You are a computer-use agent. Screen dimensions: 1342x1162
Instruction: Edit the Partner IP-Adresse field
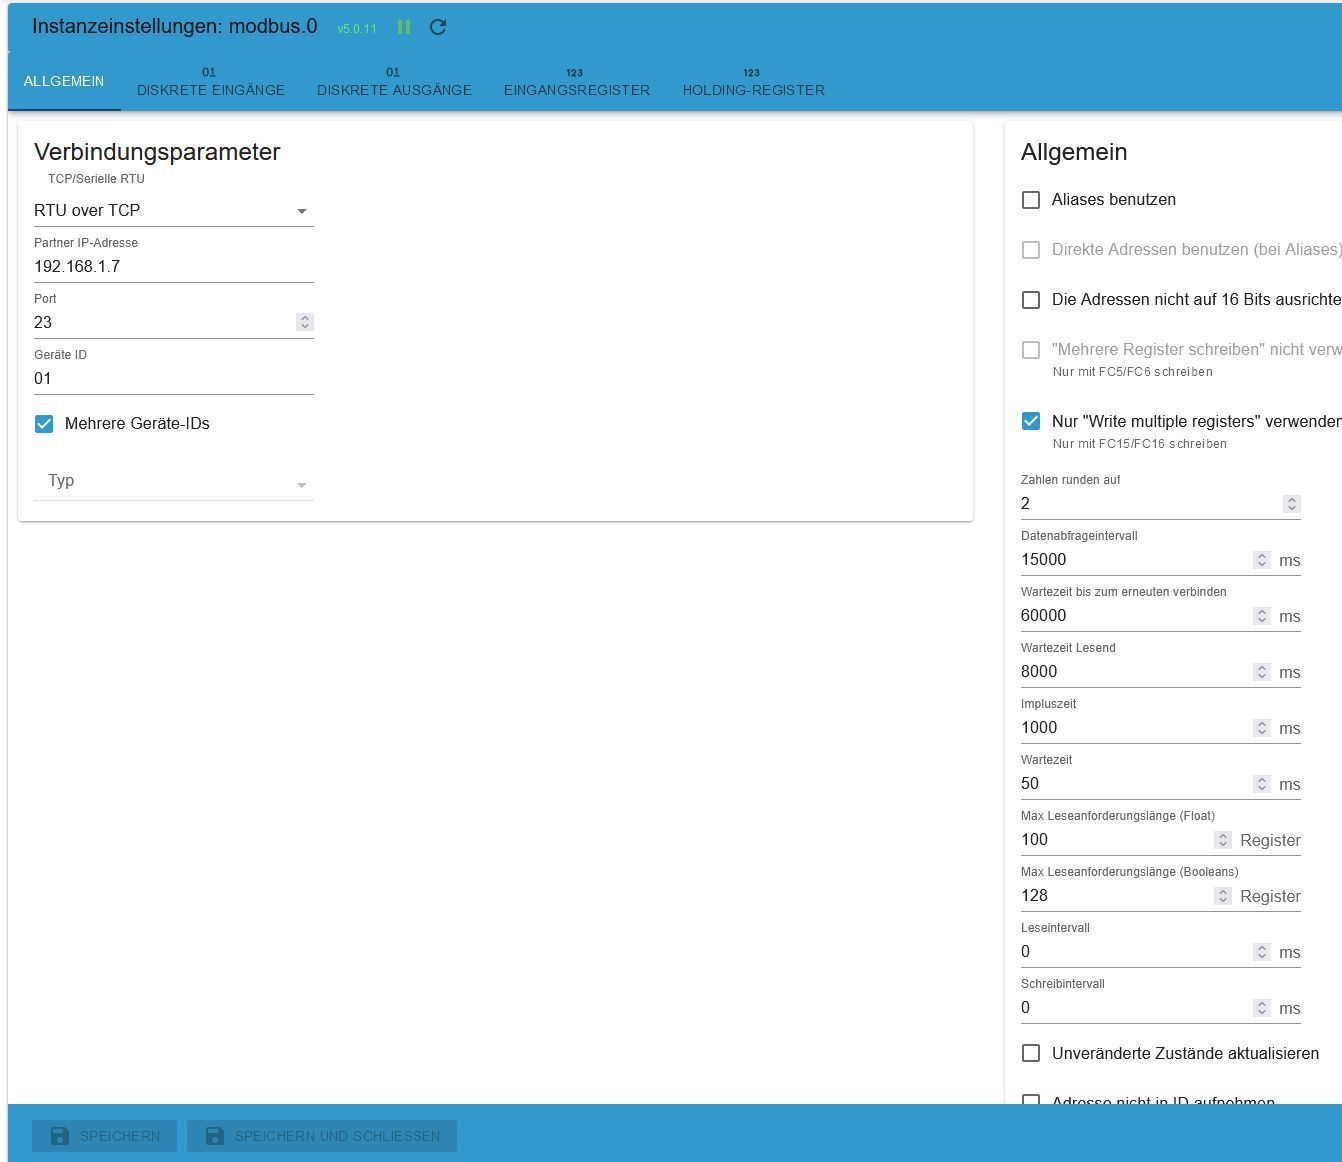[174, 266]
